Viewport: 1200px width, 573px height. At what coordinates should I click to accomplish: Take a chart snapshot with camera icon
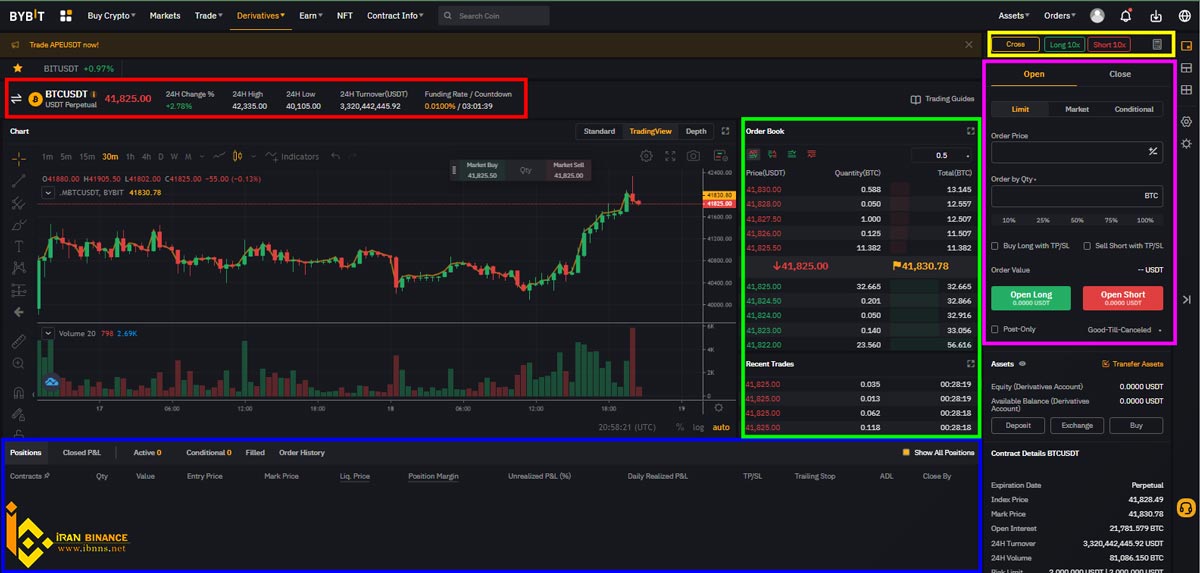pos(693,156)
